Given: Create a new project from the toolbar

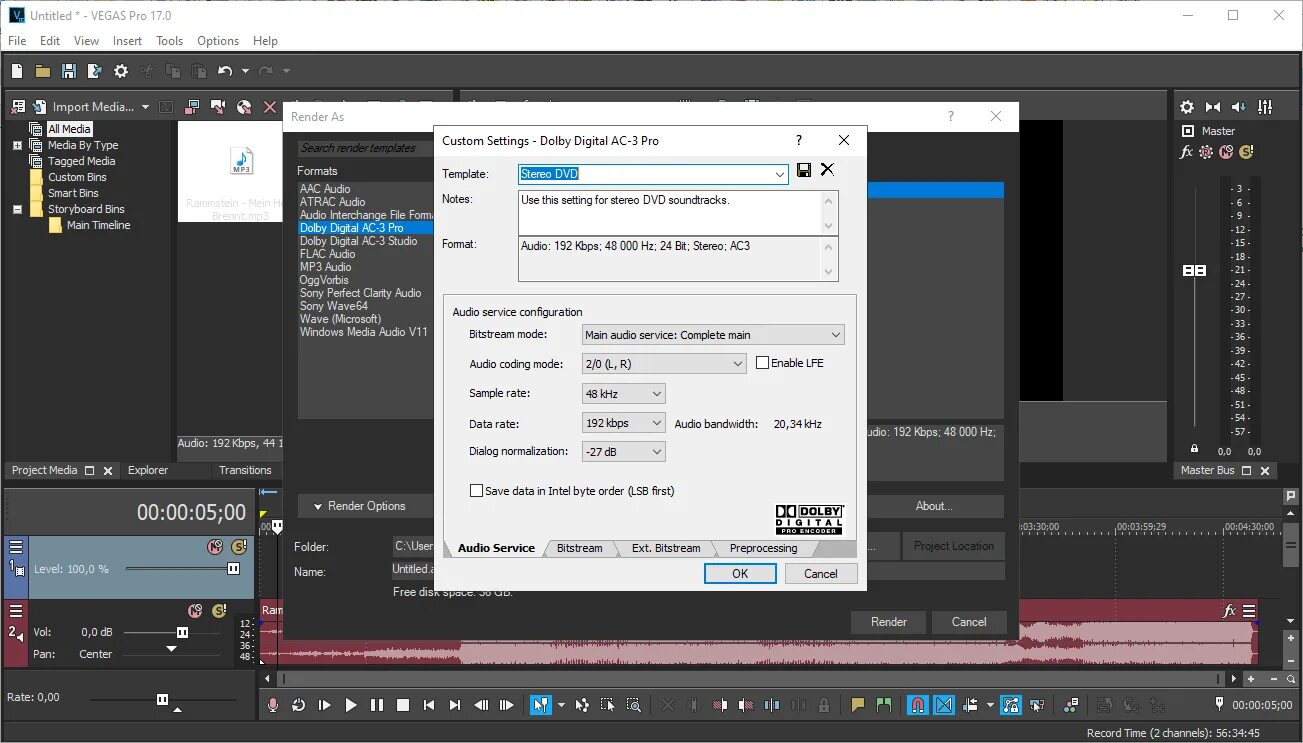Looking at the screenshot, I should click(17, 71).
